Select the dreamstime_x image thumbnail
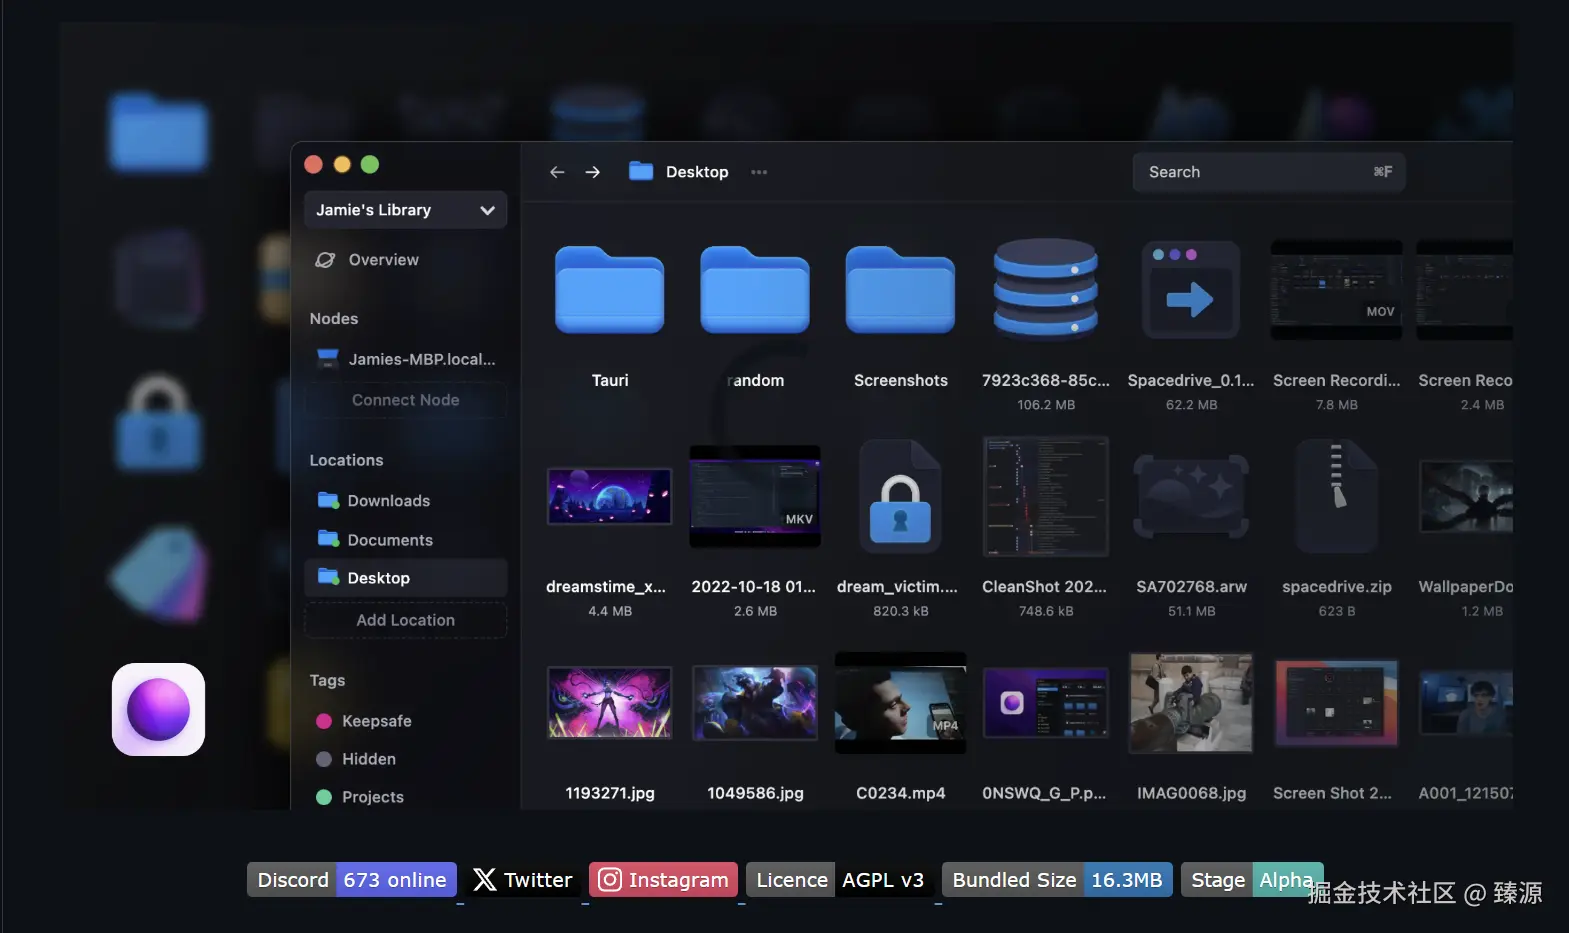Screen dimensions: 1569x933 pyautogui.click(x=610, y=496)
